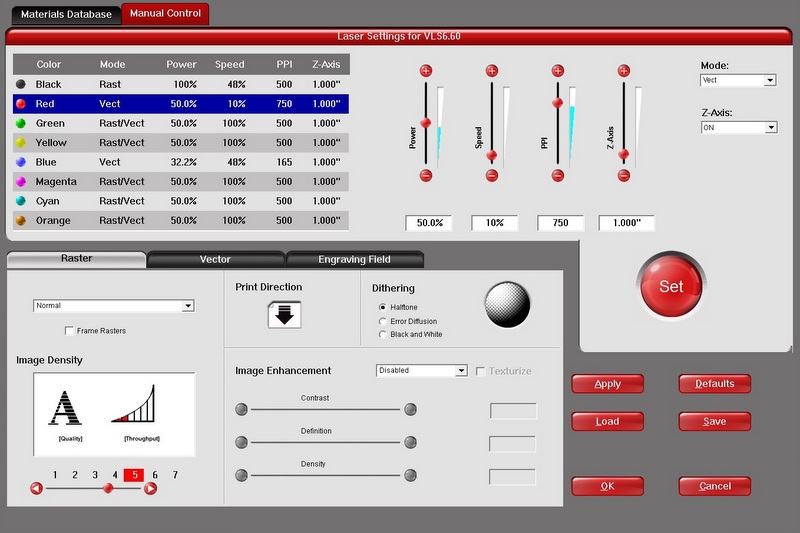
Task: Click the Load button
Action: pyautogui.click(x=607, y=421)
